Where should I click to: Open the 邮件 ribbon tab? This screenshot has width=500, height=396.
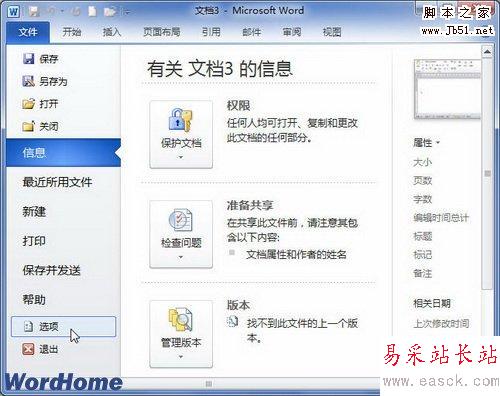252,32
